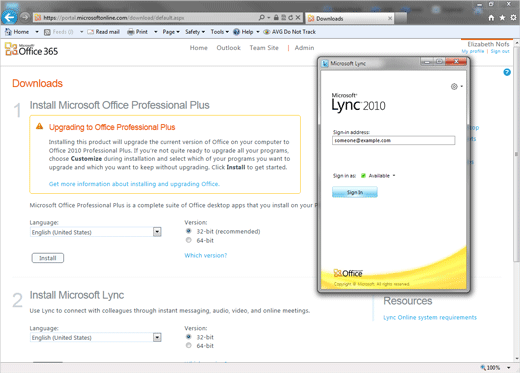This screenshot has height=373, width=520.
Task: Open Get more information about installing link
Action: click(134, 184)
